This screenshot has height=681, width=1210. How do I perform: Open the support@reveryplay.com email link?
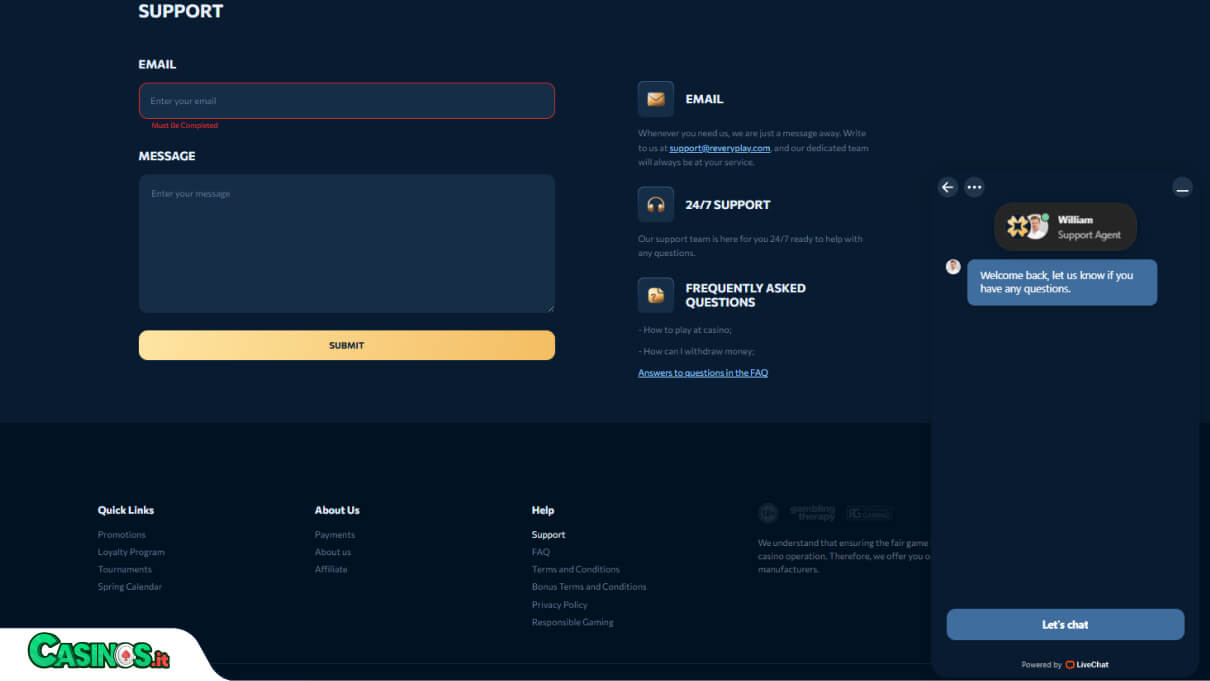pos(720,148)
